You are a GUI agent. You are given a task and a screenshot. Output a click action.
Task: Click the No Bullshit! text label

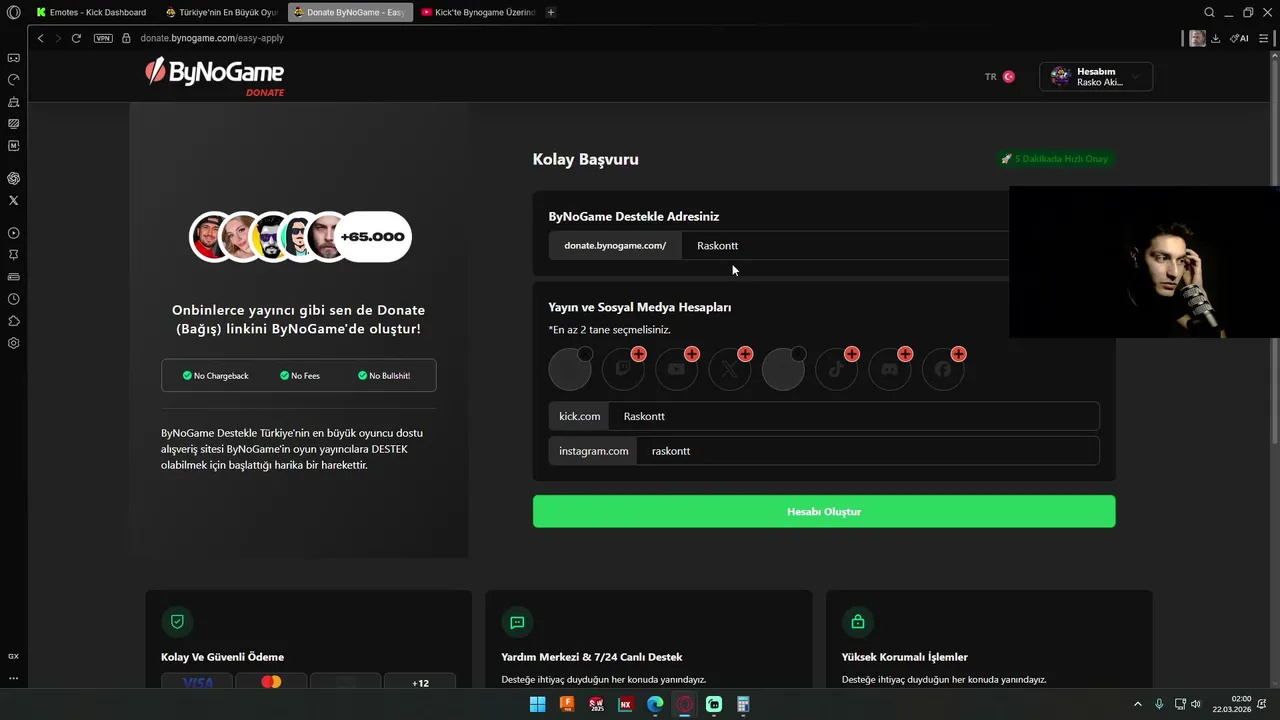[389, 376]
